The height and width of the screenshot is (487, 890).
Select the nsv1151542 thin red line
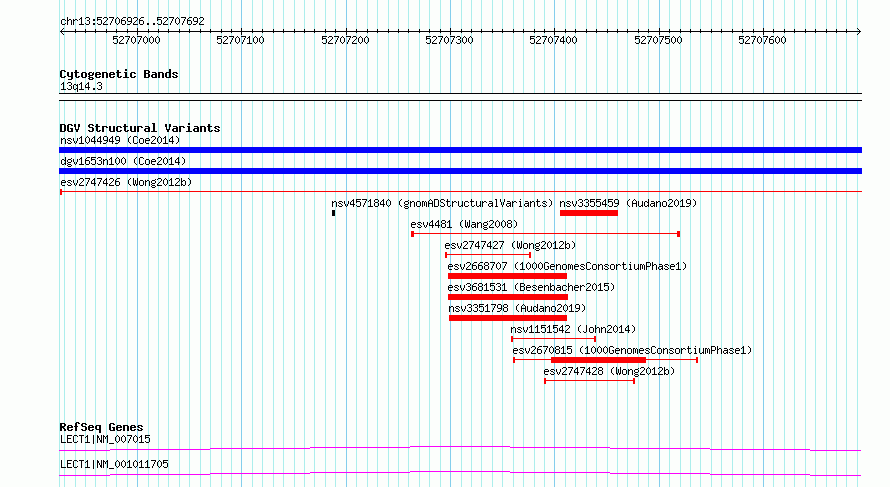point(553,339)
